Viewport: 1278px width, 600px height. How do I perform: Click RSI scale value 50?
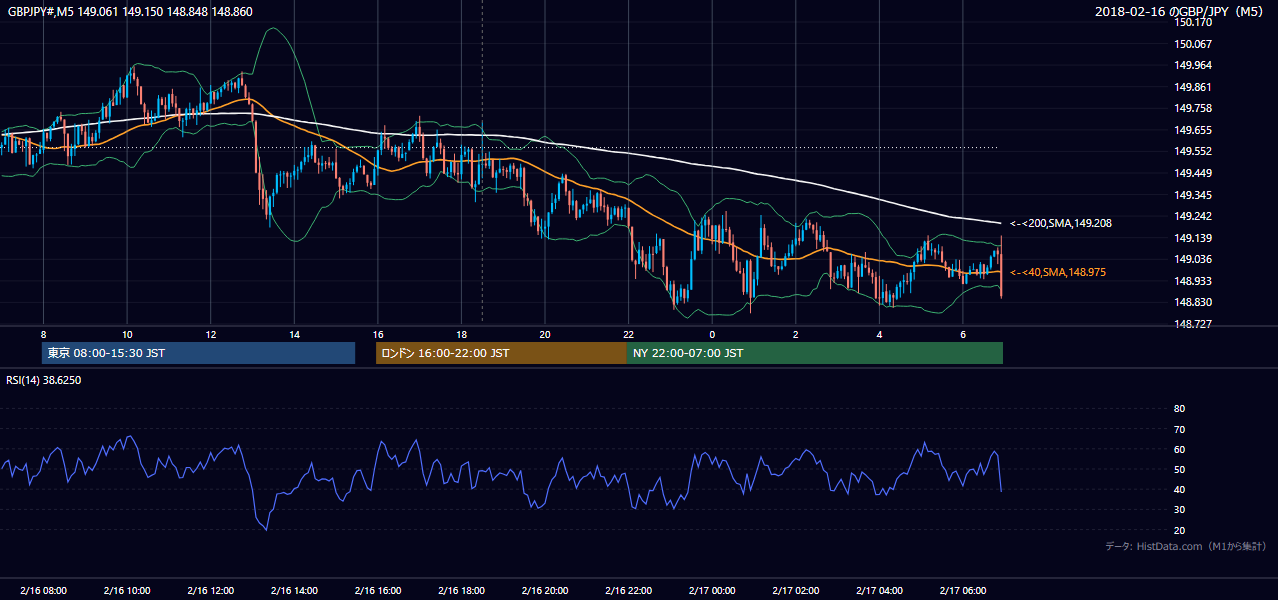click(x=1179, y=469)
